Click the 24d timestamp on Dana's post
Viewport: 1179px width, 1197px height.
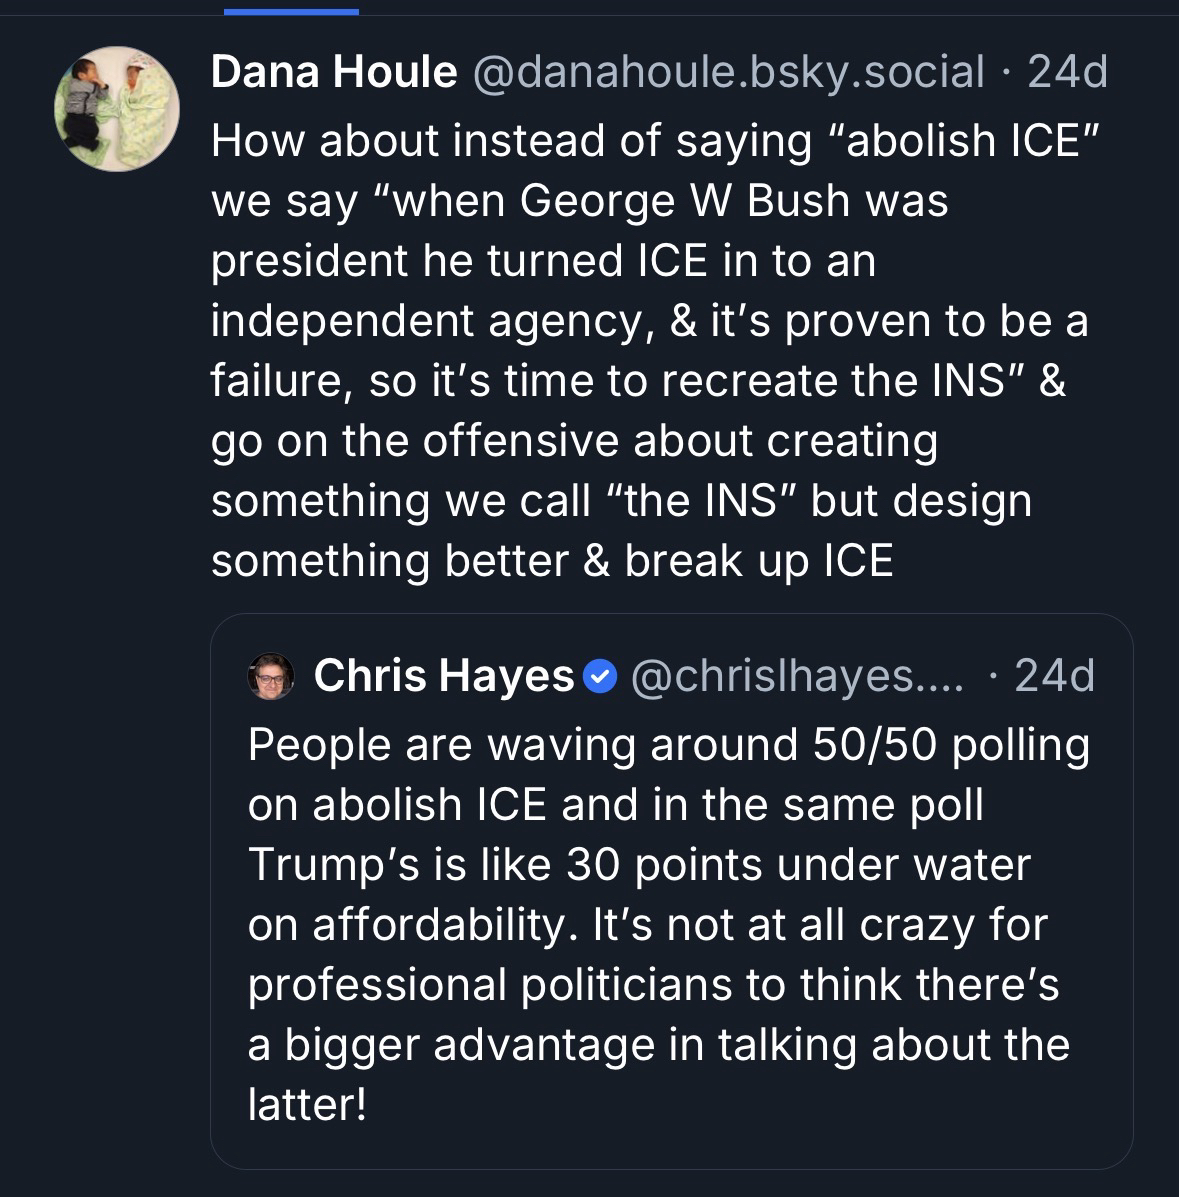pyautogui.click(x=1067, y=72)
